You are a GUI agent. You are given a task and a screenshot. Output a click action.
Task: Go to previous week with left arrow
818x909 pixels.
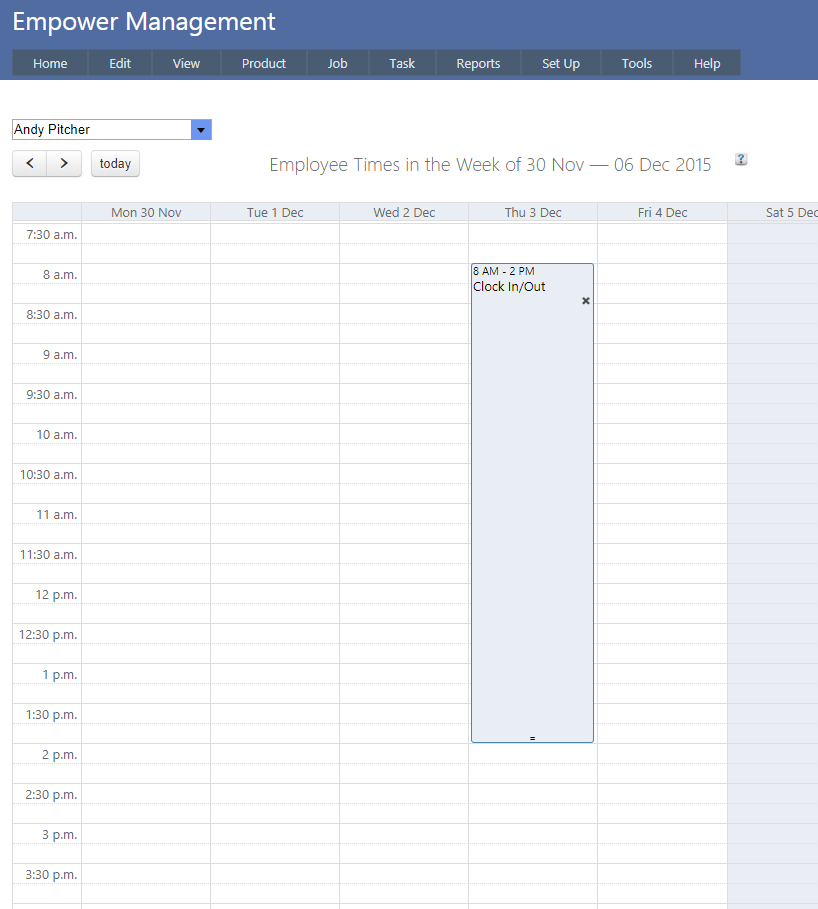[x=30, y=163]
